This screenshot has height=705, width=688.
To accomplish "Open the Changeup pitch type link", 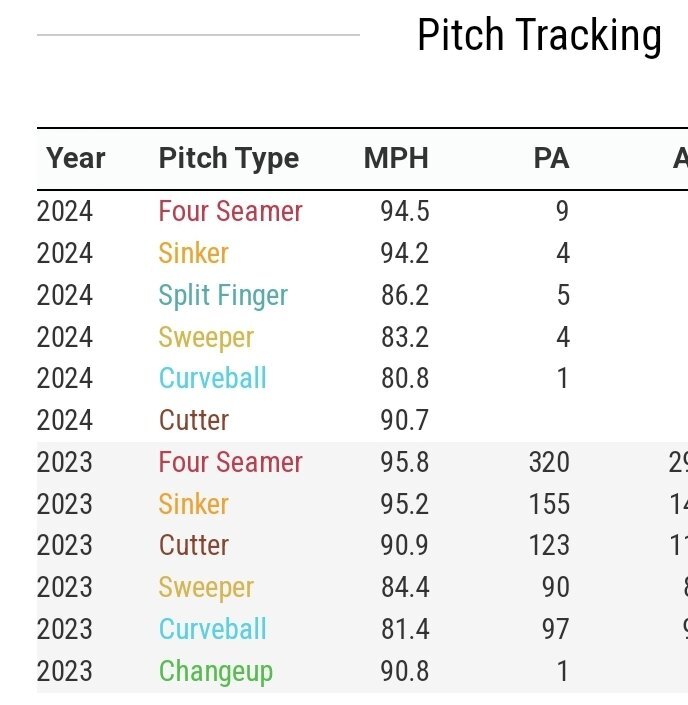I will point(215,672).
